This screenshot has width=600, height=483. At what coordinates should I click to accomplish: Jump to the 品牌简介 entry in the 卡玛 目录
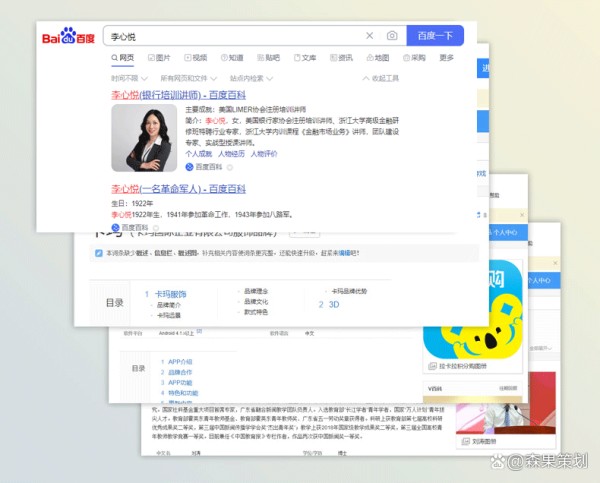point(169,305)
